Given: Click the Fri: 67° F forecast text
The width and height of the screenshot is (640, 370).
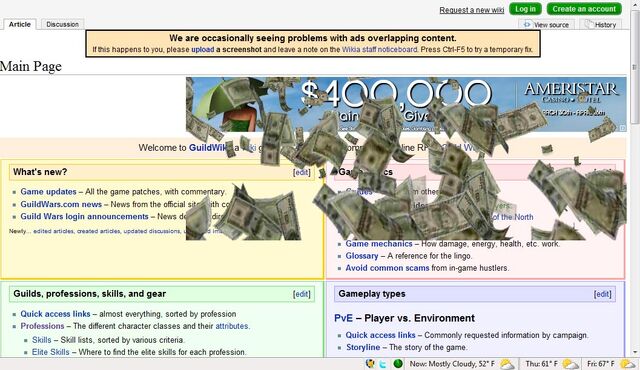Looking at the screenshot, I should [601, 364].
